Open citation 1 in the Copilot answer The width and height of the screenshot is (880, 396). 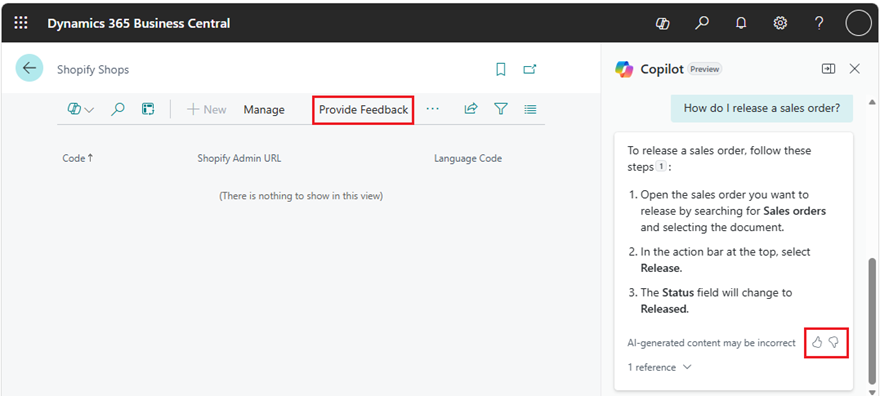pyautogui.click(x=661, y=167)
